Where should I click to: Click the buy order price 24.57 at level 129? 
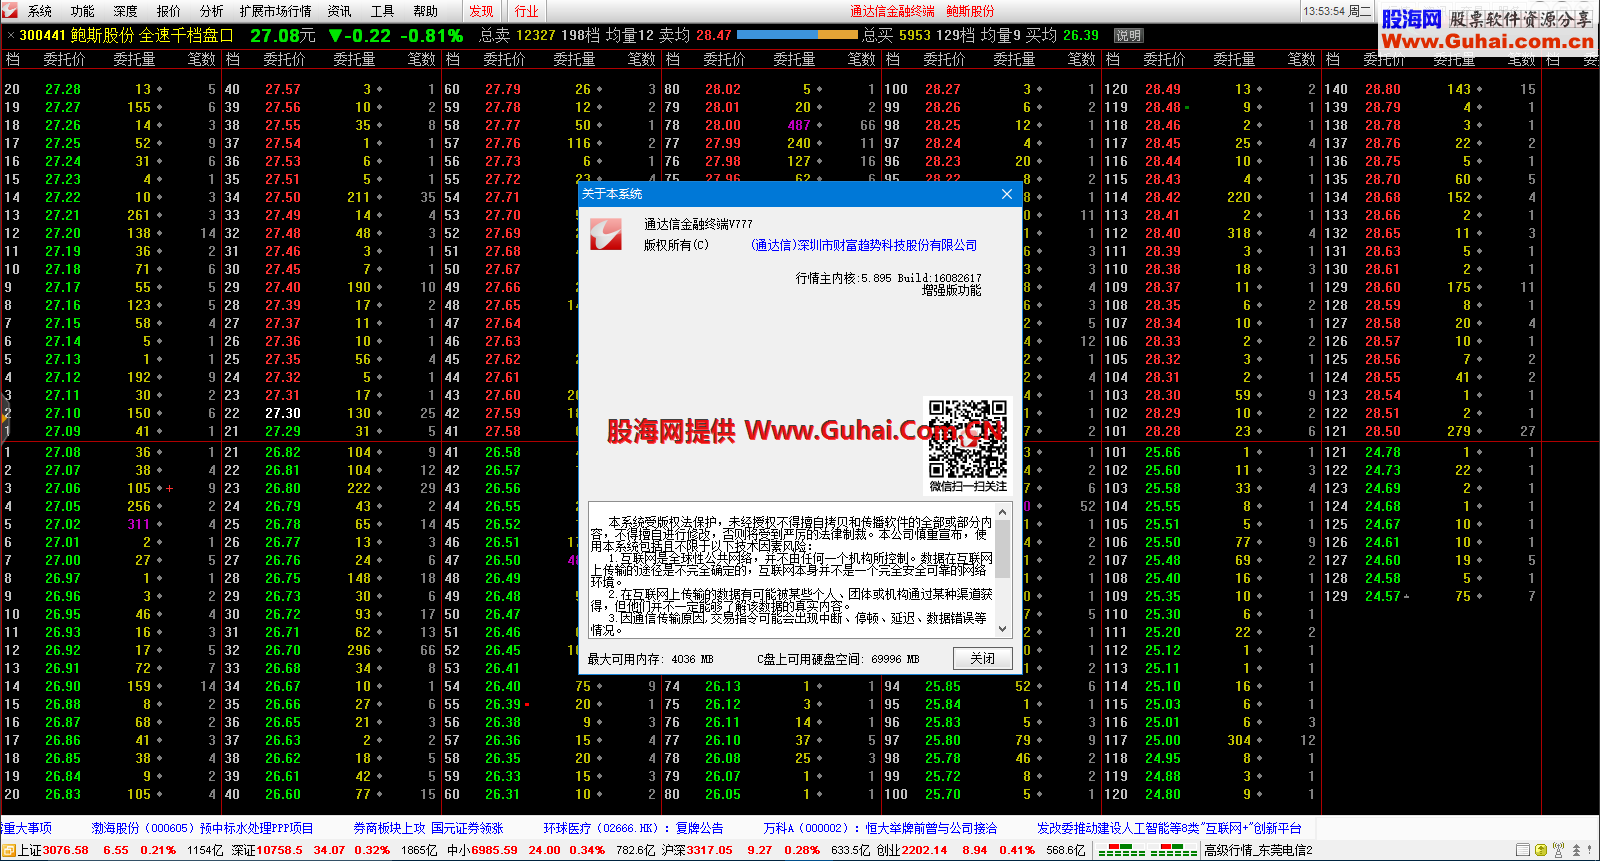tap(1382, 596)
